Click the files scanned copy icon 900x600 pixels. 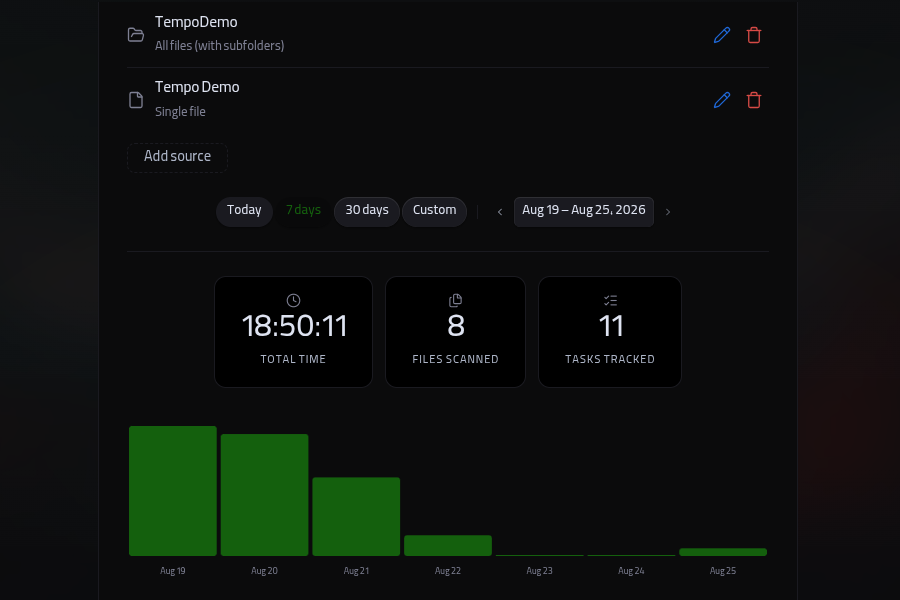pos(455,300)
